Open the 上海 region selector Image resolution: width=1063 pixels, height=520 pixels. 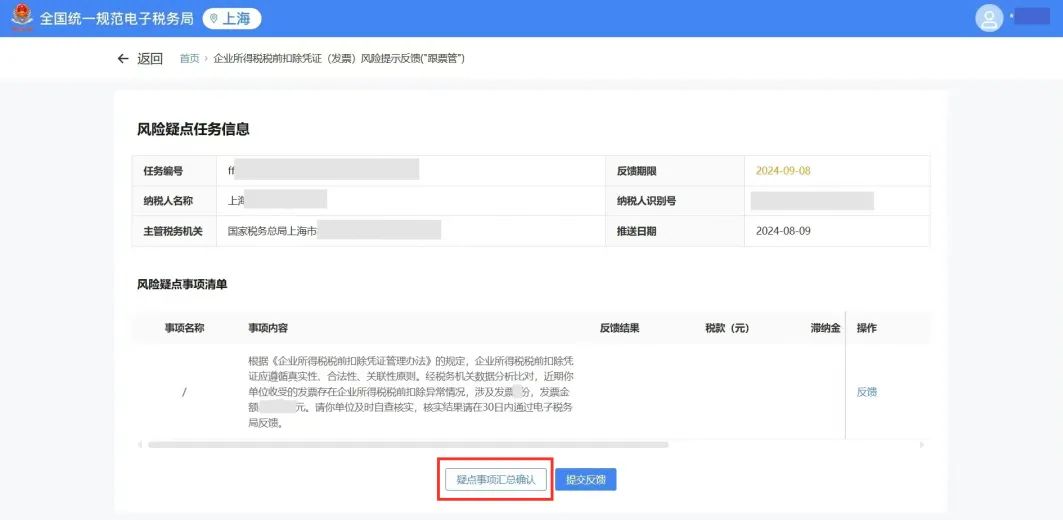pos(231,19)
